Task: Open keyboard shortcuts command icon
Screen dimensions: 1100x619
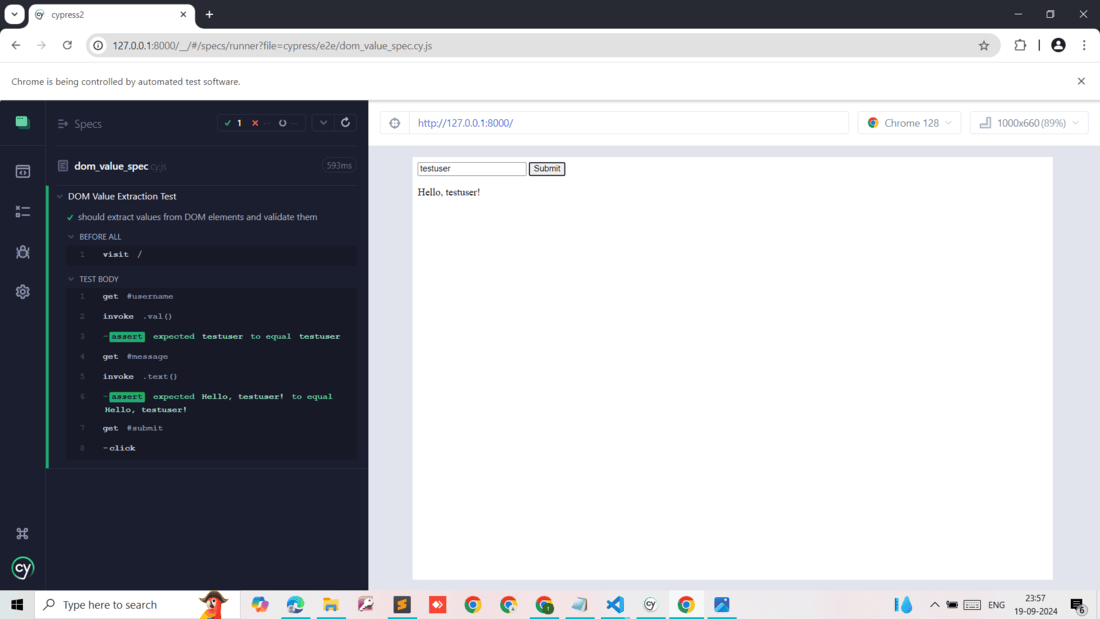Action: pos(22,533)
